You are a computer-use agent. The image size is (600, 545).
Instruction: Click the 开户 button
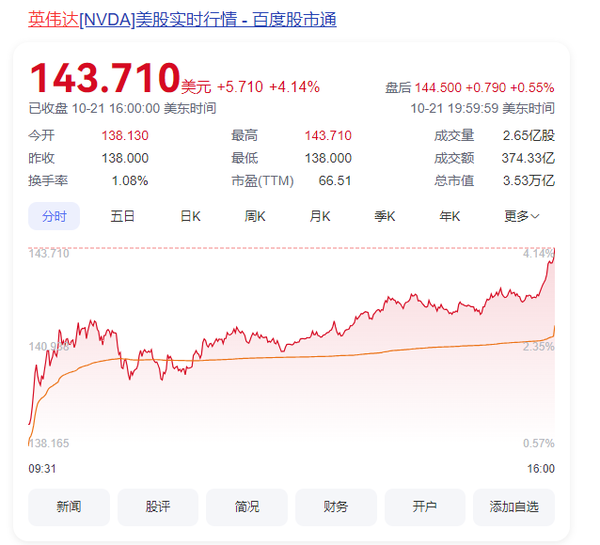425,507
